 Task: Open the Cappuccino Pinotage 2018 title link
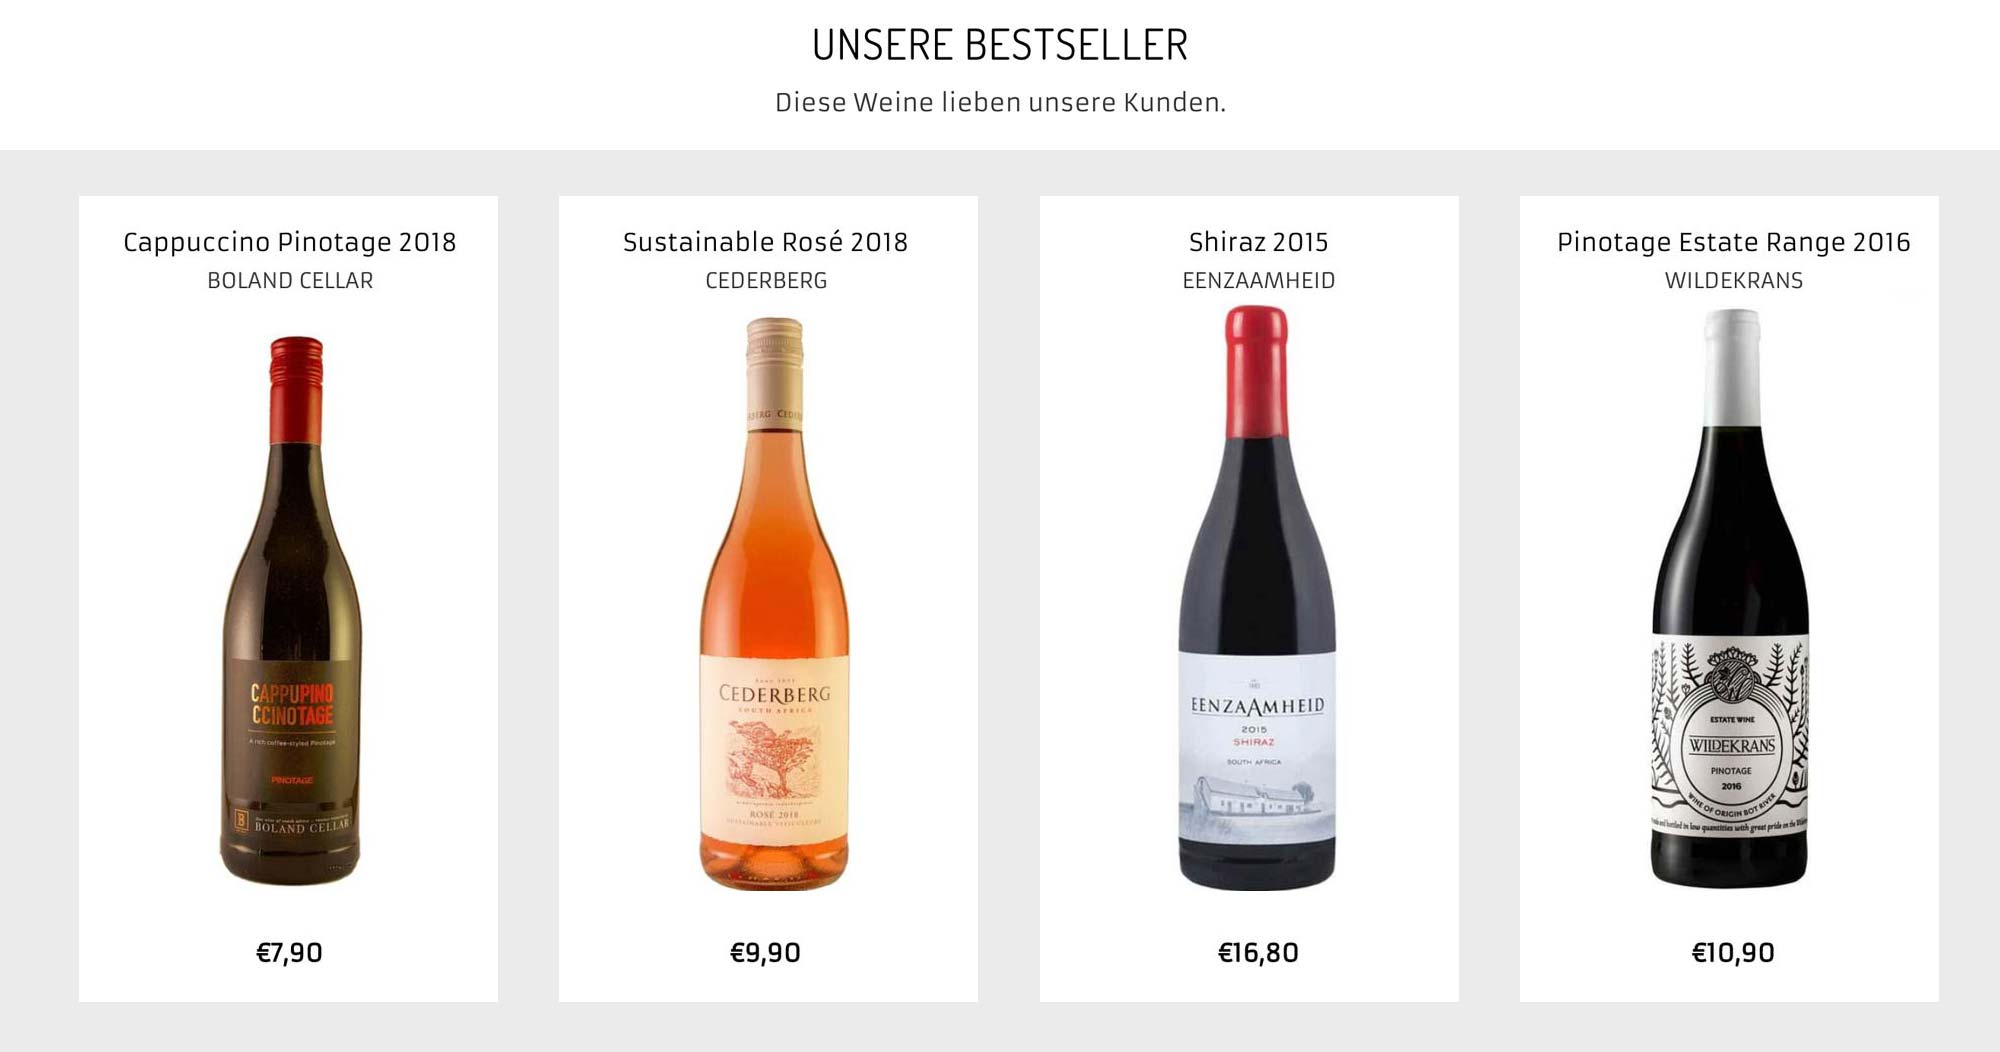pyautogui.click(x=289, y=242)
